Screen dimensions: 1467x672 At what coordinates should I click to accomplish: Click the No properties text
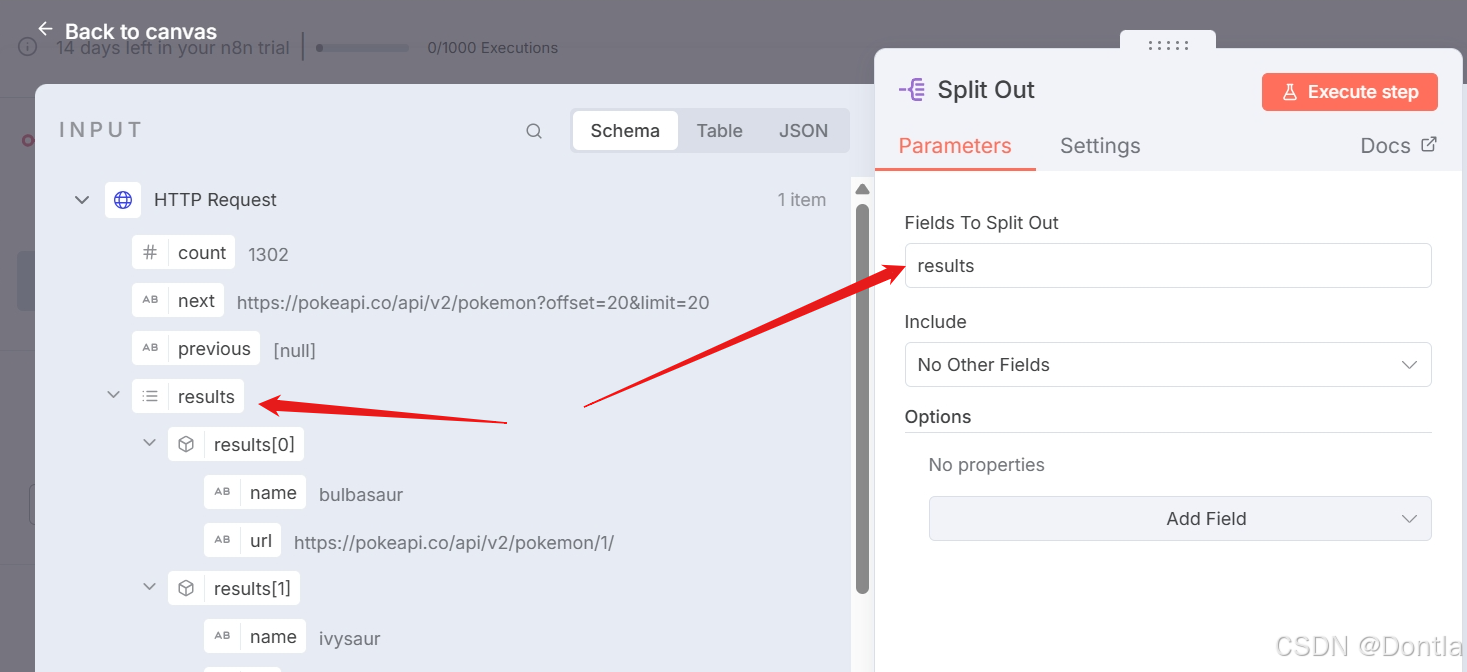(x=986, y=465)
